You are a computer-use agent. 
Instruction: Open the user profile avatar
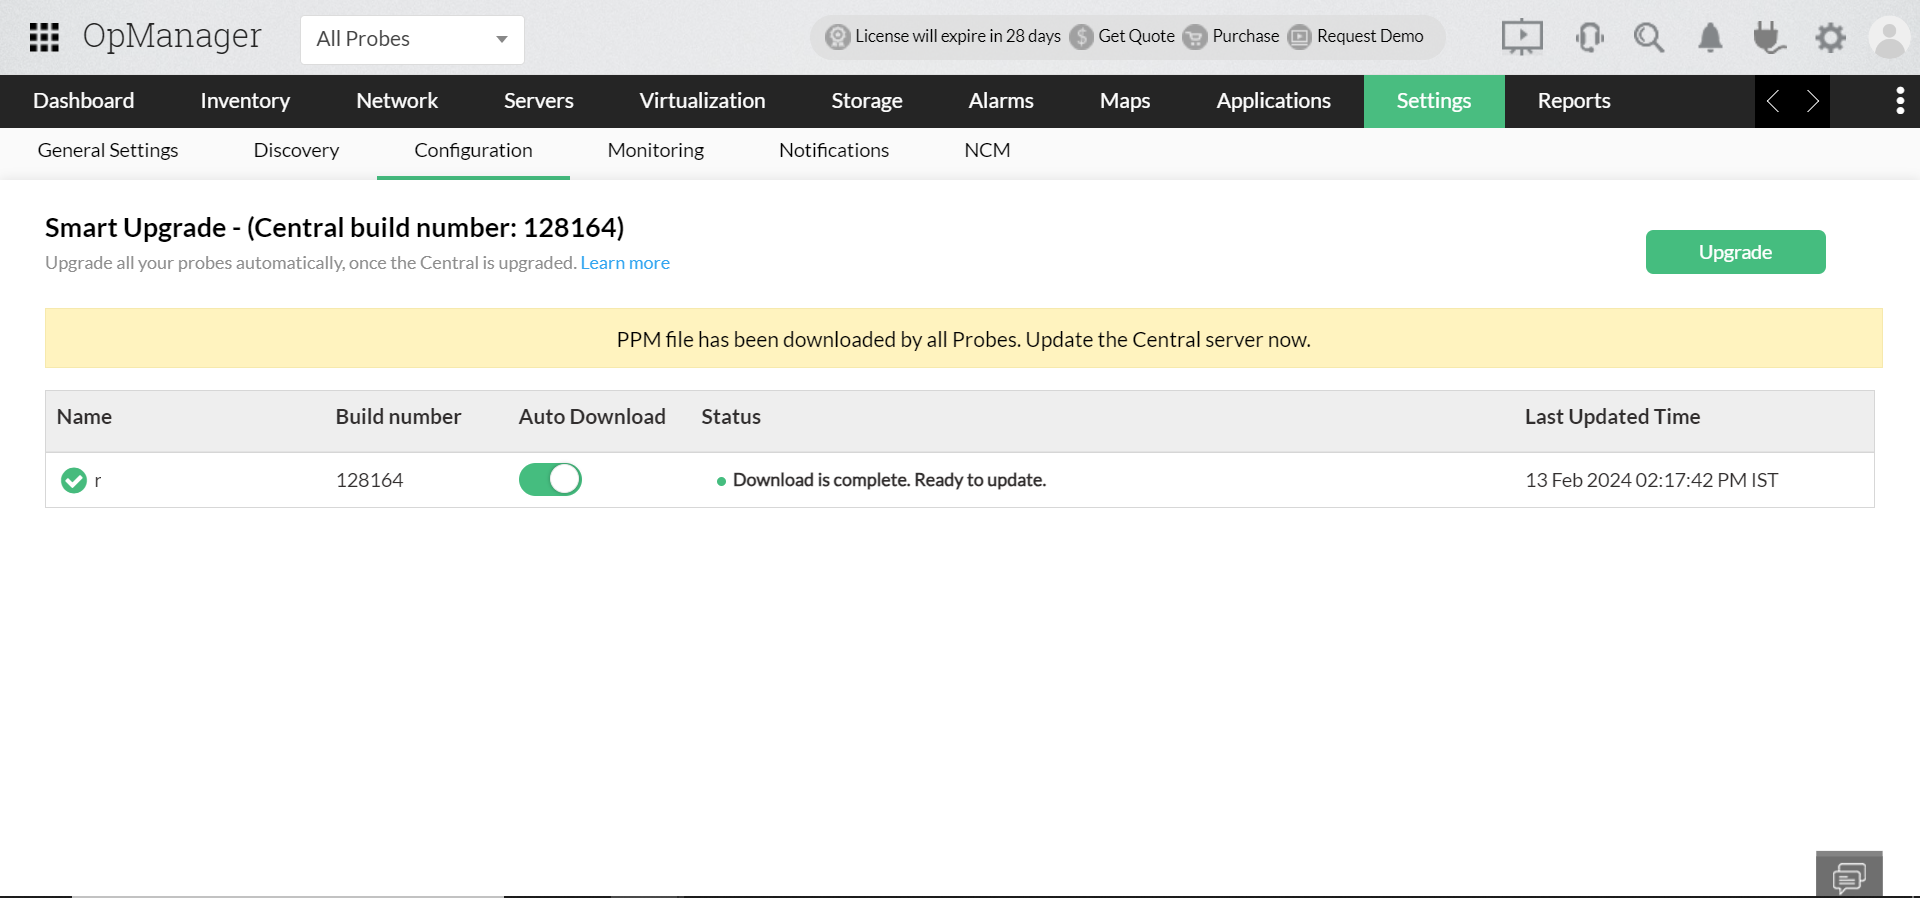pos(1889,38)
